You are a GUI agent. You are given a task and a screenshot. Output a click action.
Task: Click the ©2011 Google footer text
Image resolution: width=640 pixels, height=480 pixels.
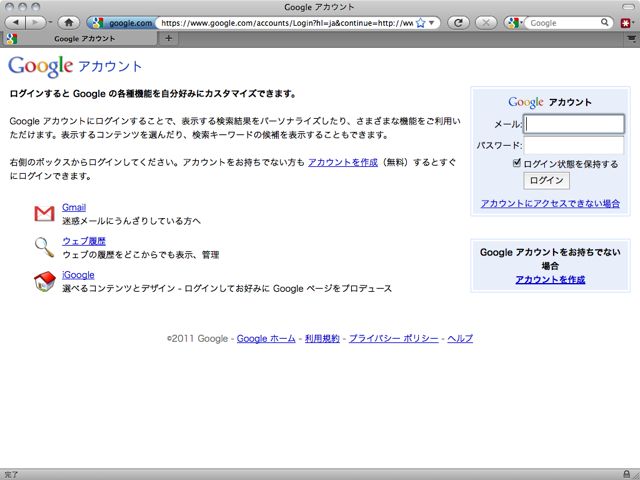coord(198,338)
